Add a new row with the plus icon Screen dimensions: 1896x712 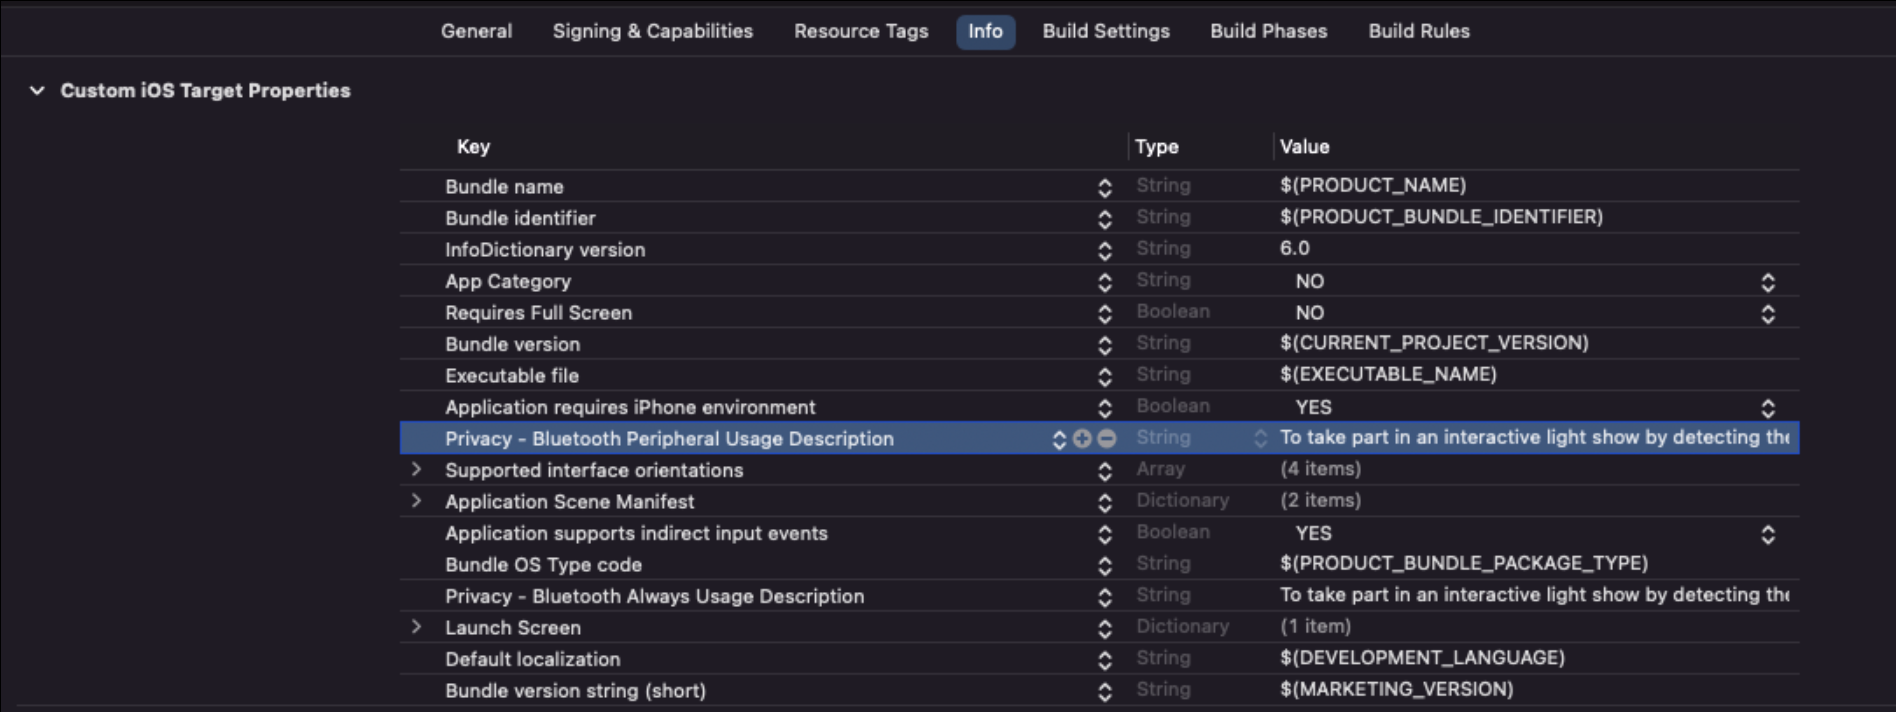pos(1082,438)
